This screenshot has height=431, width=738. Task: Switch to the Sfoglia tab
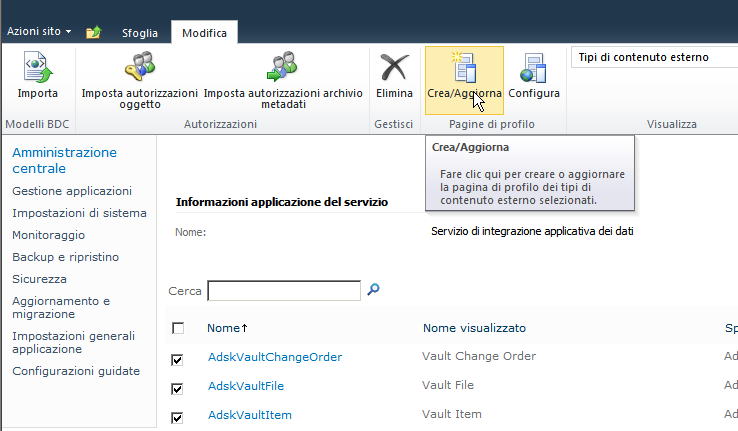[x=140, y=33]
